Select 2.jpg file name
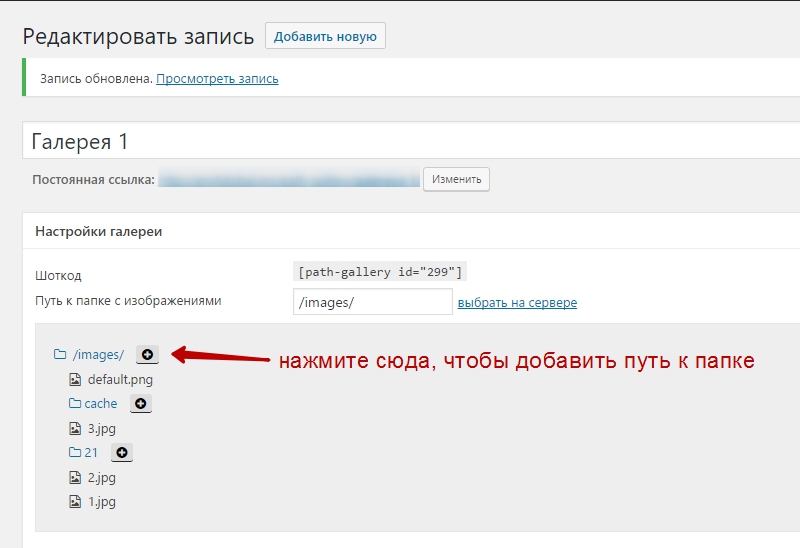This screenshot has height=548, width=800. click(102, 478)
